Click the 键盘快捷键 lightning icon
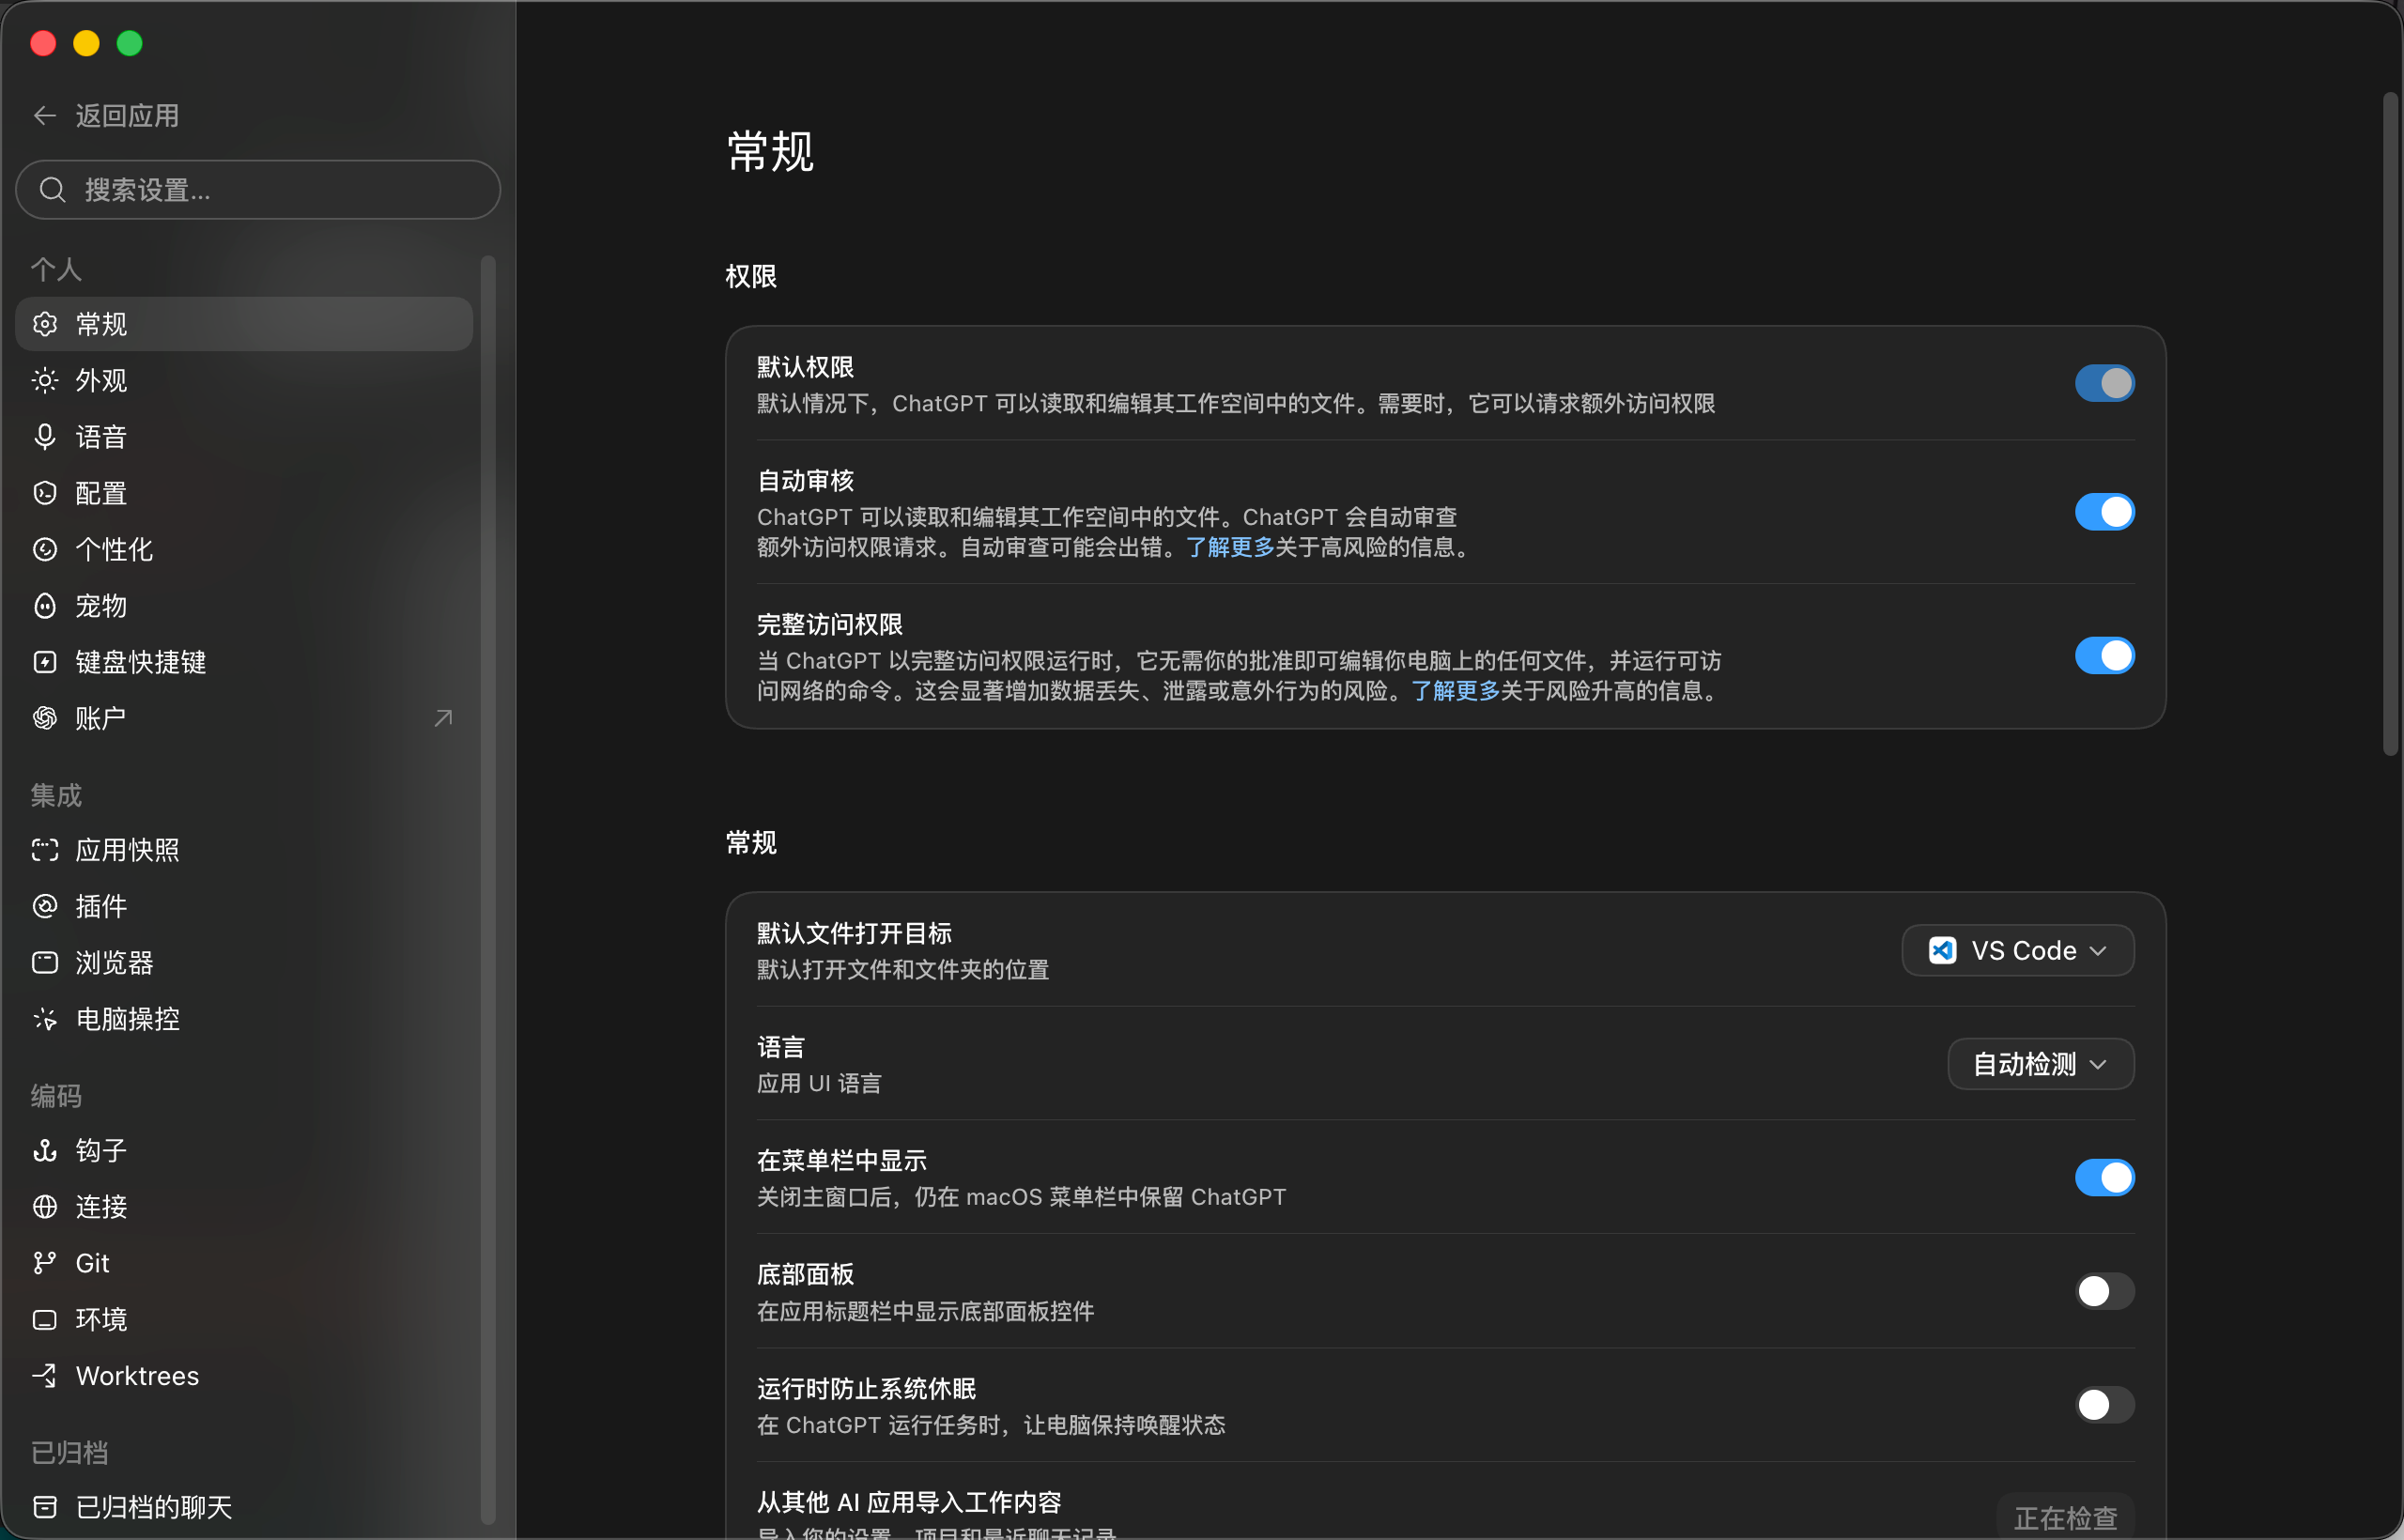This screenshot has width=2404, height=1540. click(45, 662)
